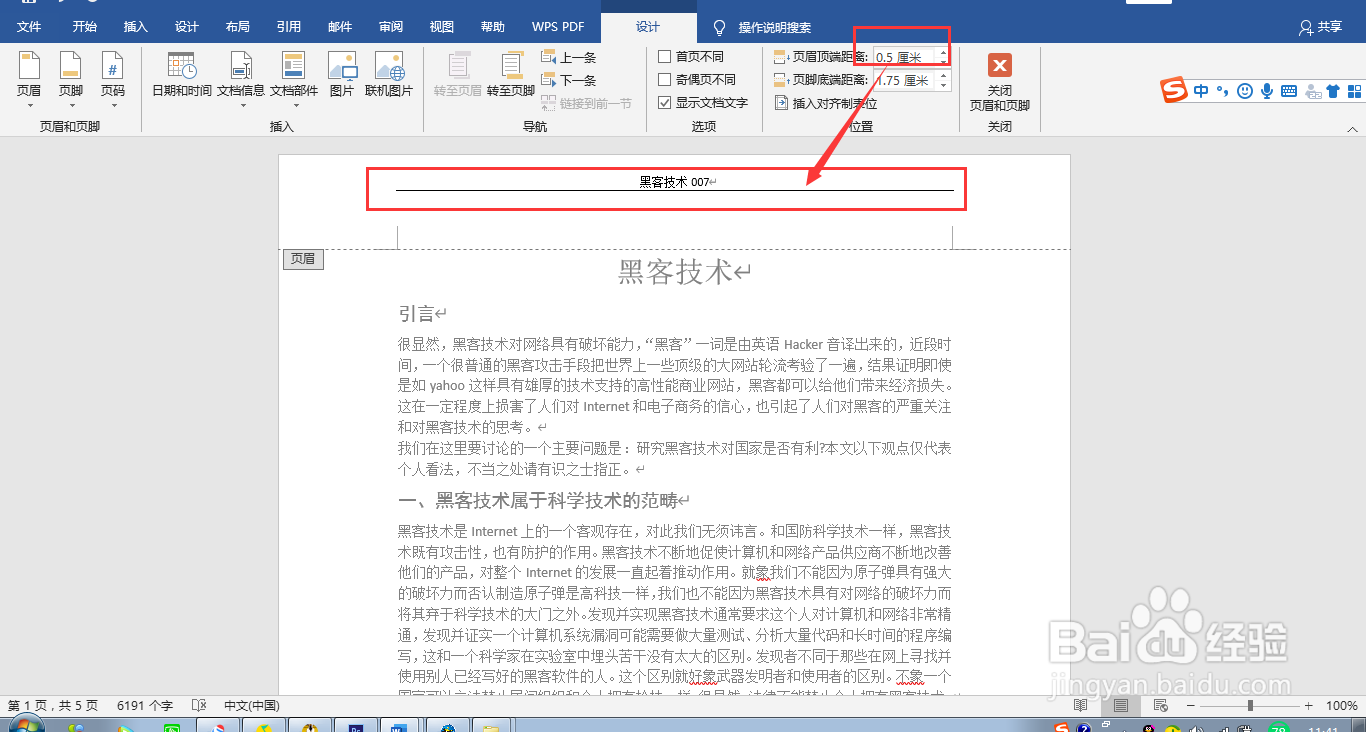Click the 100% zoom level

(1342, 705)
